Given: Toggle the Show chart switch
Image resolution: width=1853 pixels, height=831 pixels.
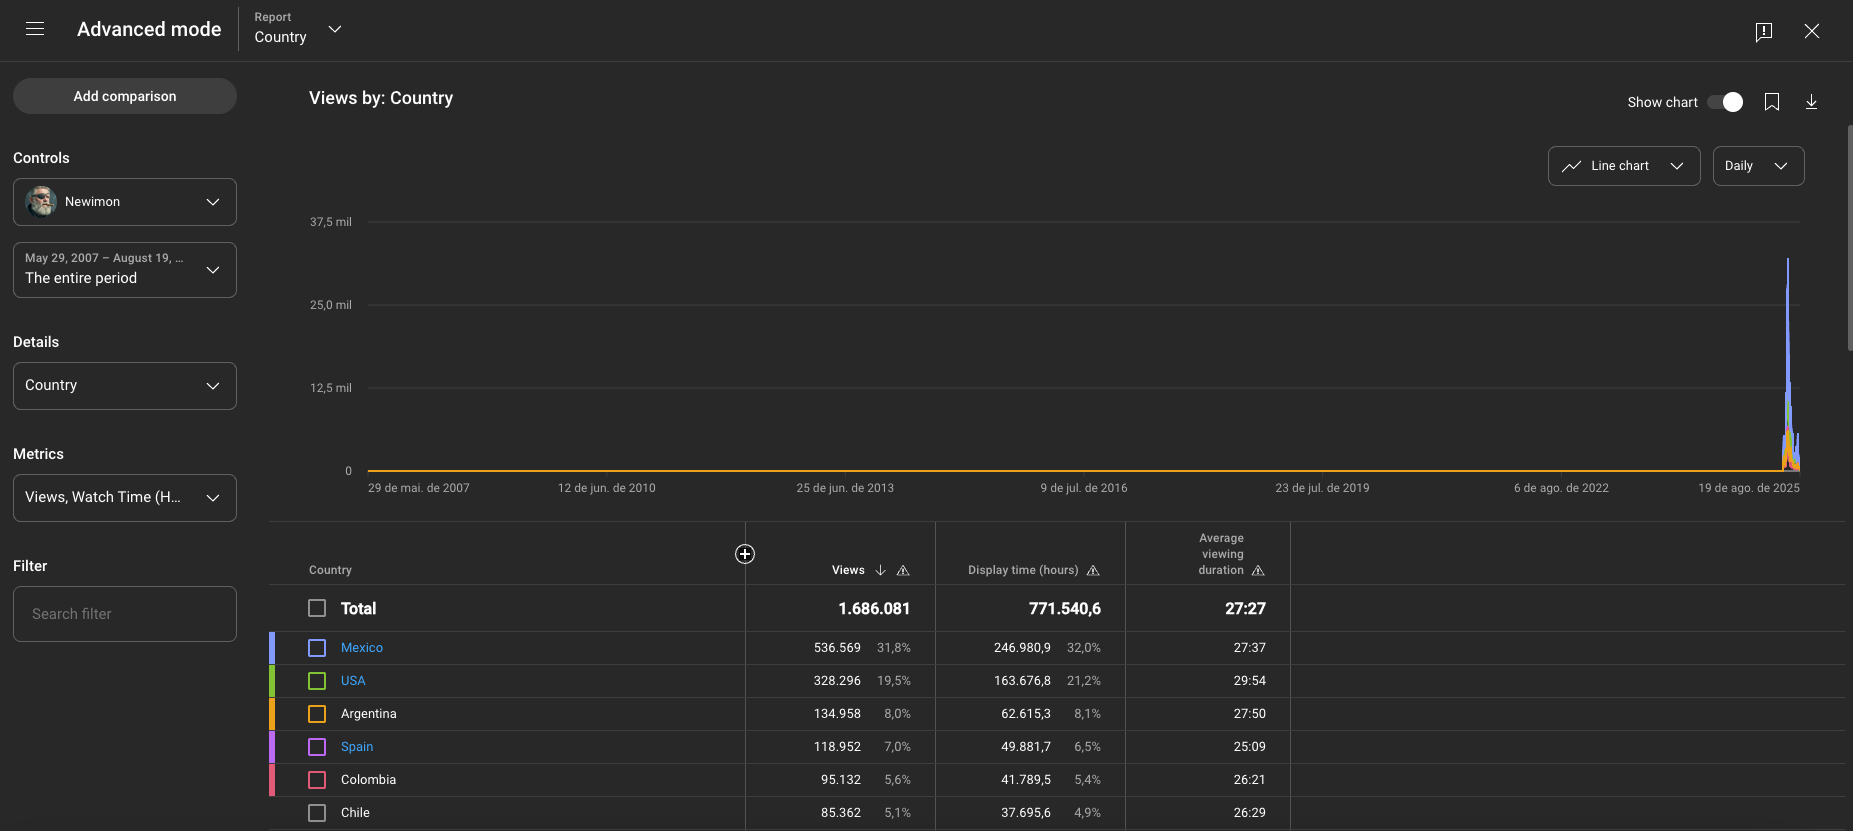Looking at the screenshot, I should [1725, 102].
